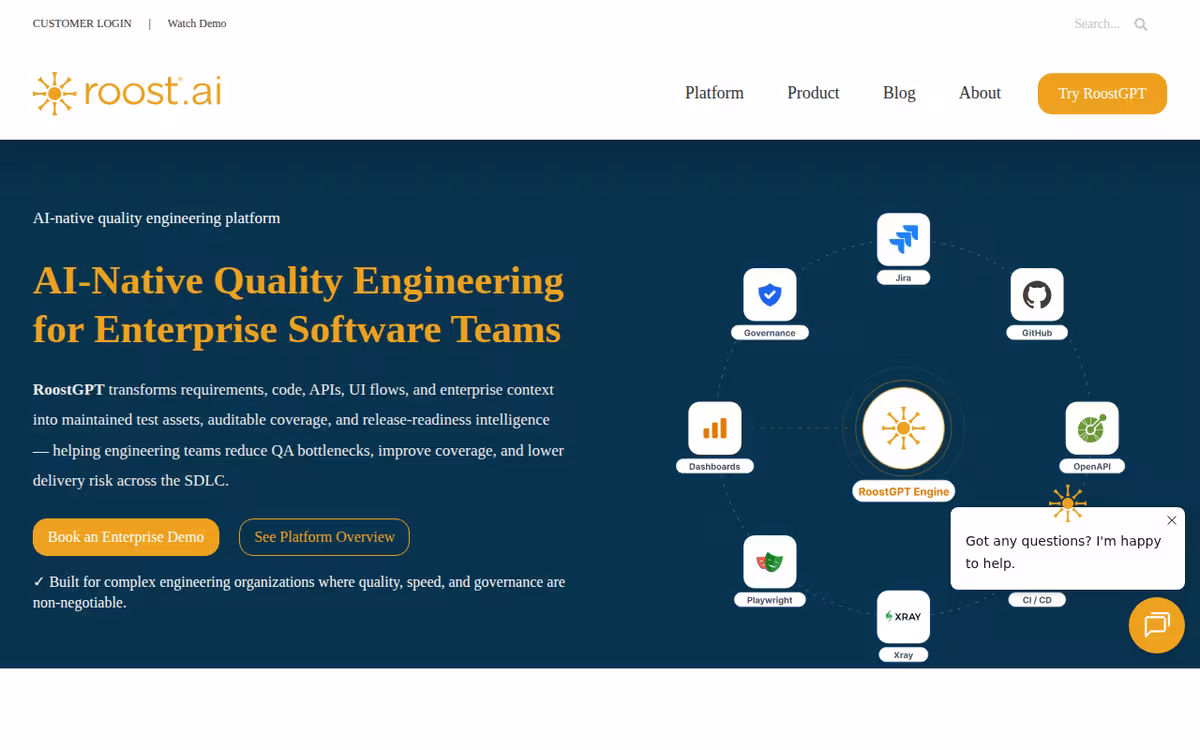Click the Dashboards bar chart icon

click(x=715, y=428)
